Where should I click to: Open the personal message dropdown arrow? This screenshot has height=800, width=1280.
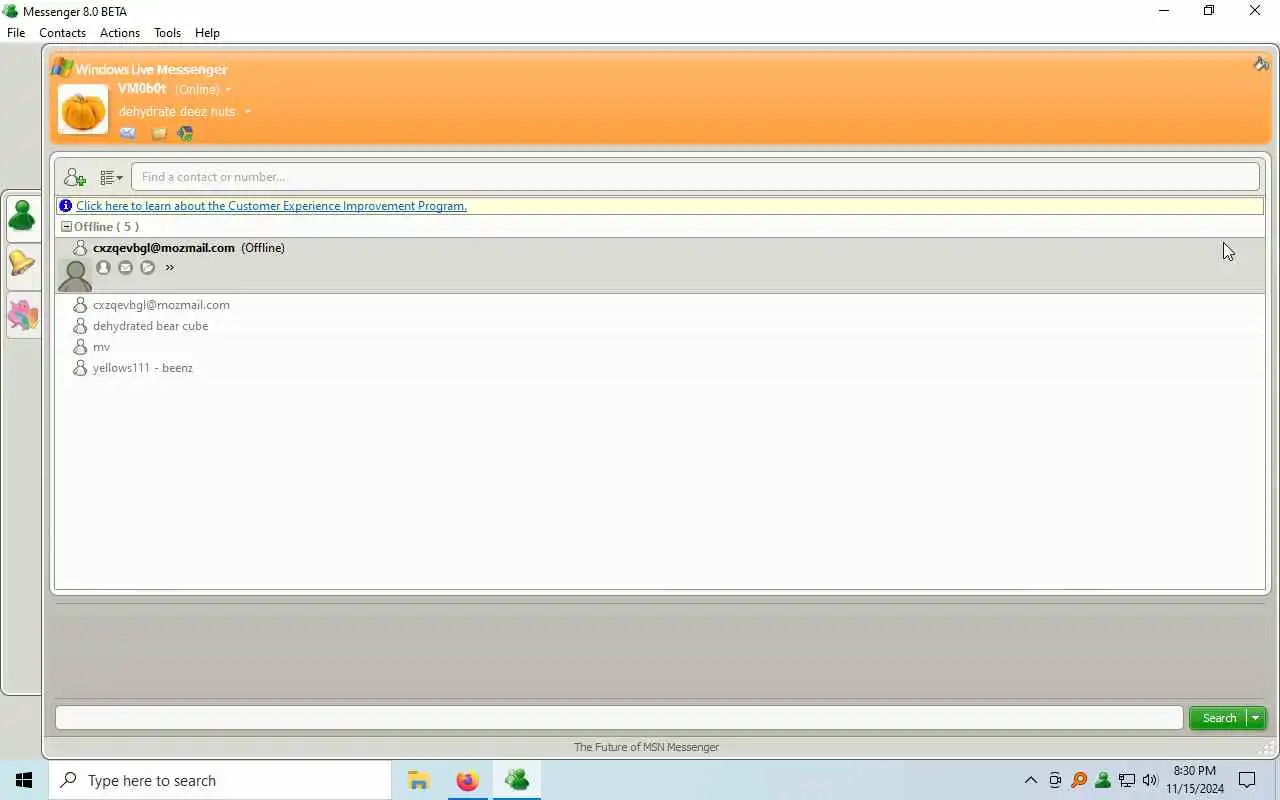click(x=247, y=112)
